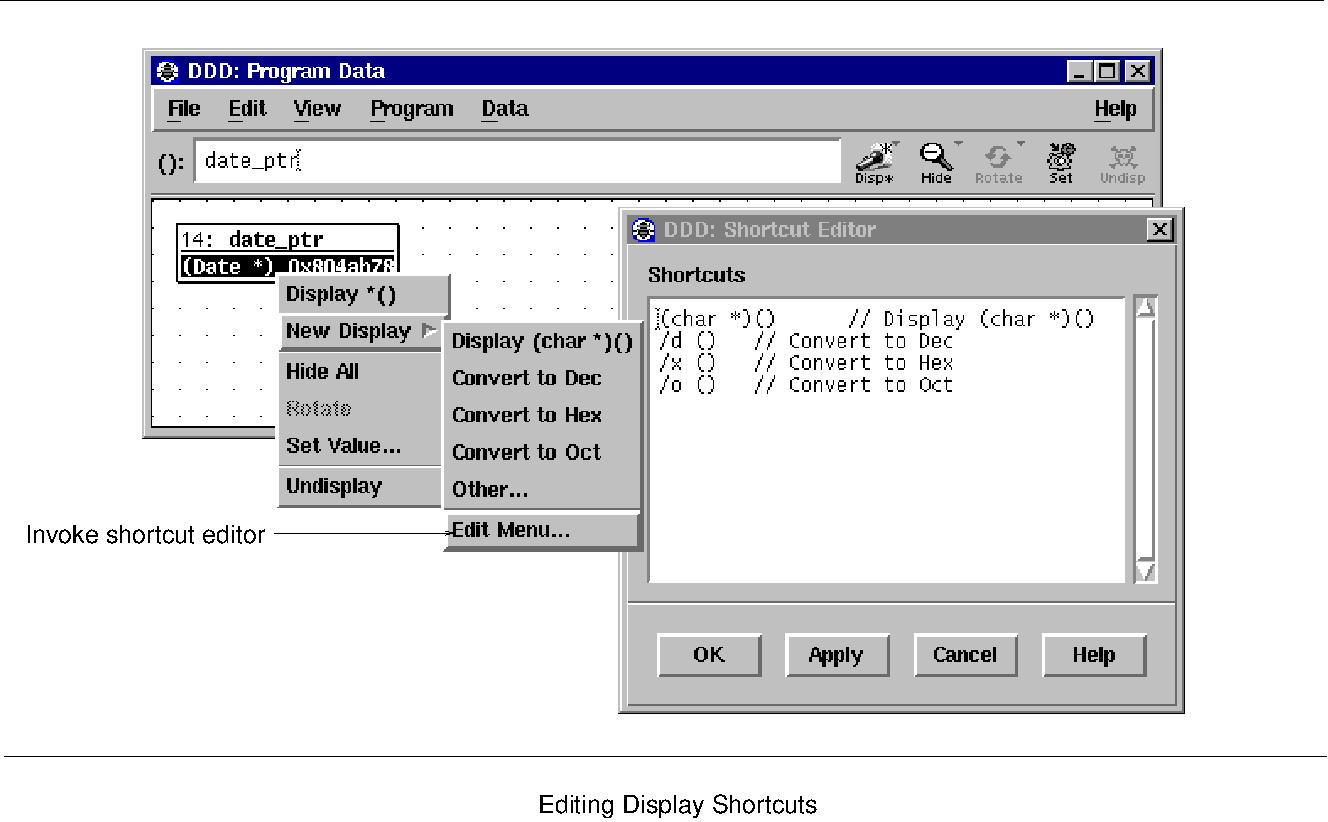
Task: Click the Undisp toolbar icon
Action: coord(1122,162)
